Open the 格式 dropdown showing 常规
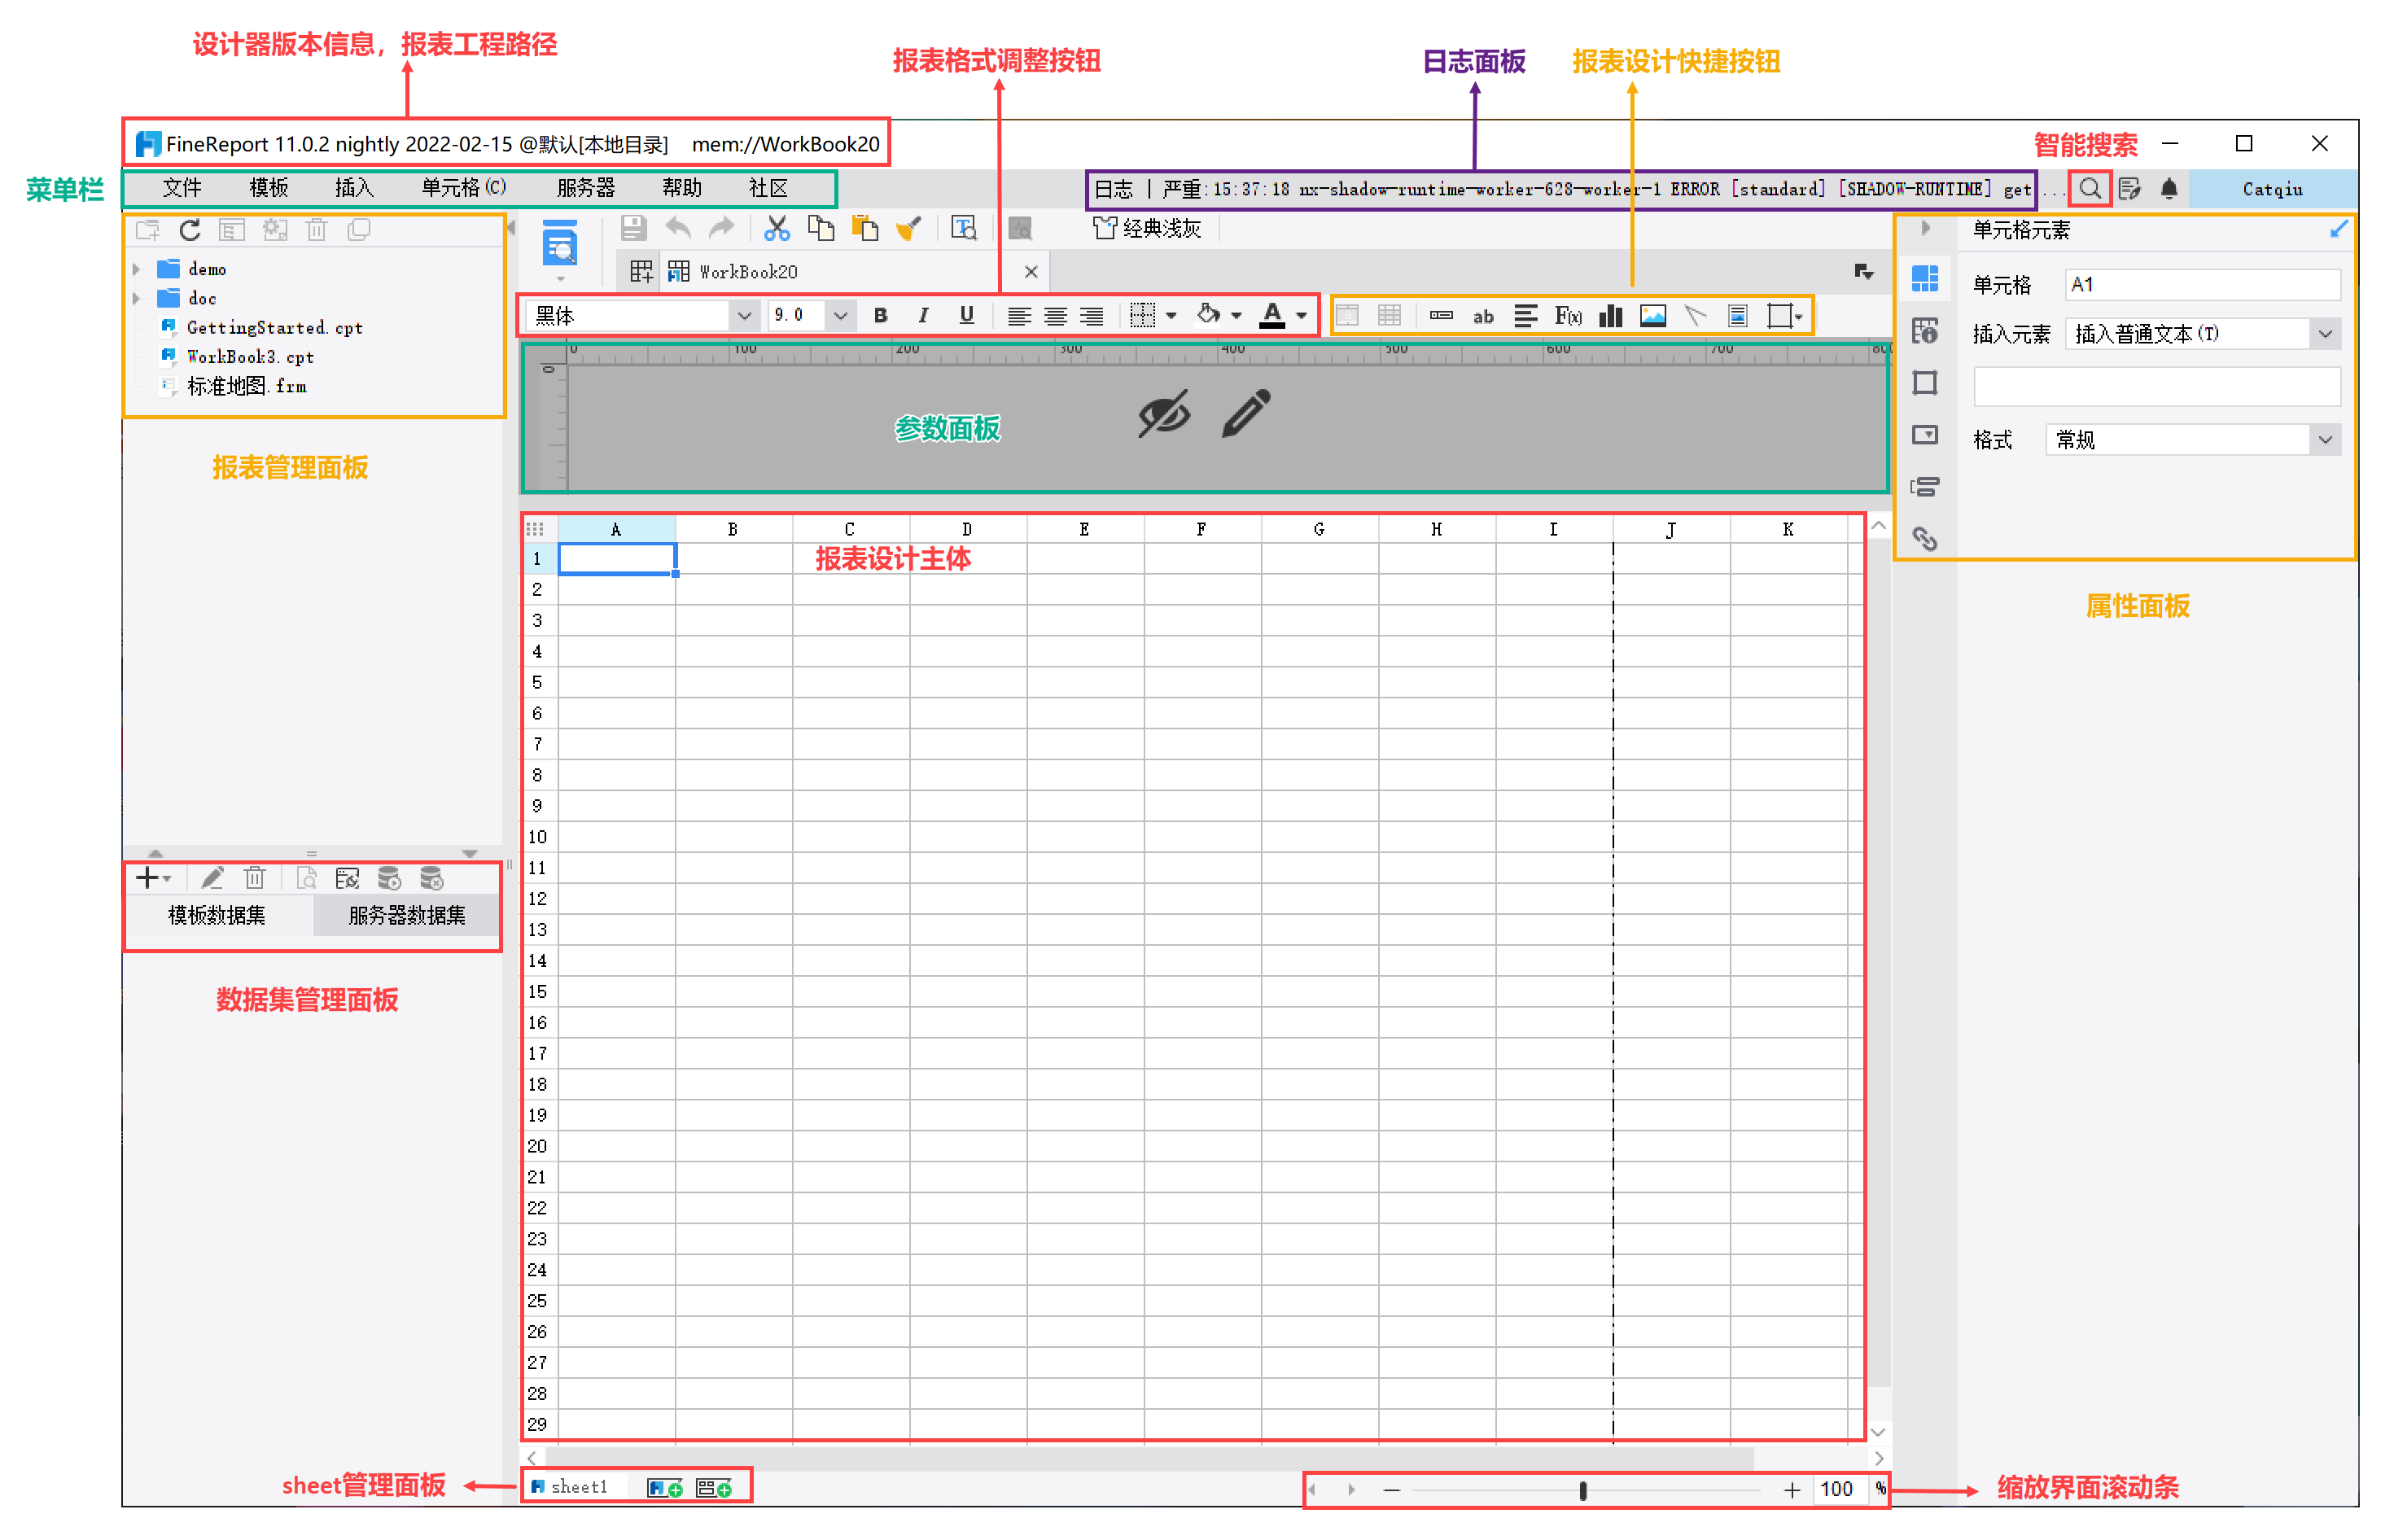This screenshot has width=2394, height=1540. coord(2325,440)
